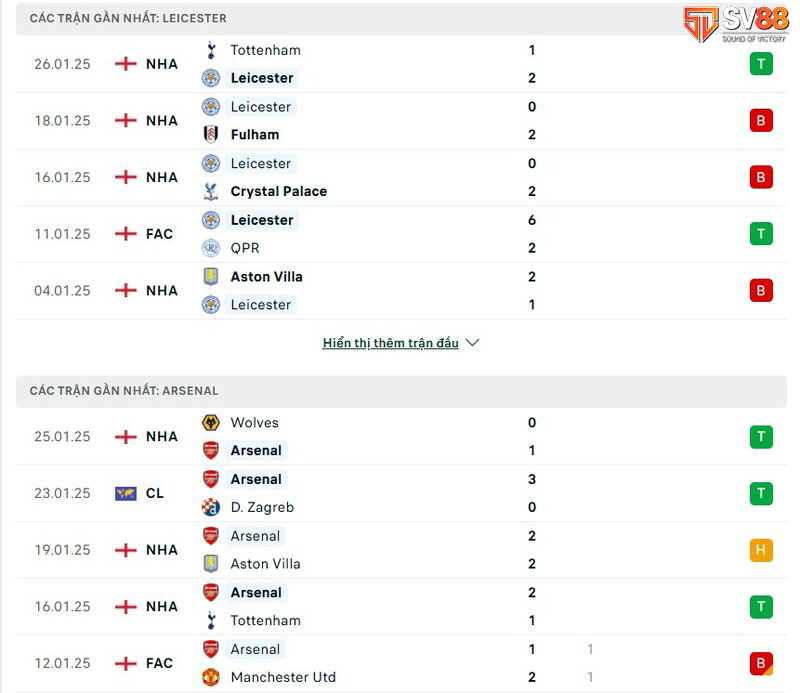This screenshot has height=693, width=800.
Task: Open the Các trận gần nhất: Arsenal header
Action: point(124,391)
